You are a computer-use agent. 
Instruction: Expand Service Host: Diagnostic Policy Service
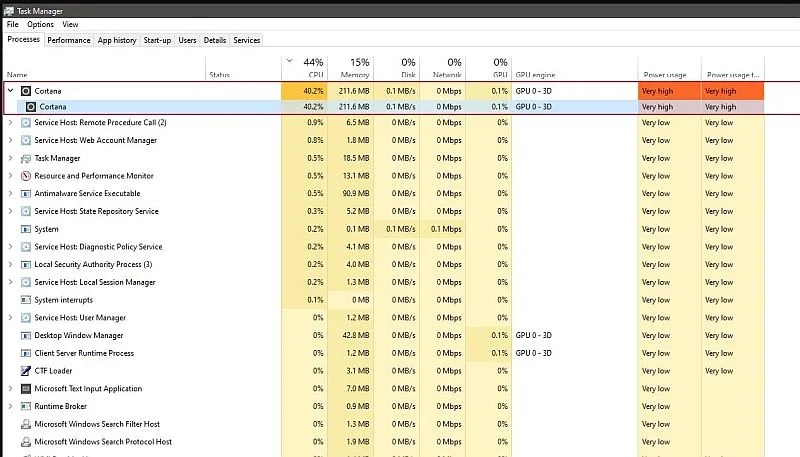pyautogui.click(x=10, y=246)
